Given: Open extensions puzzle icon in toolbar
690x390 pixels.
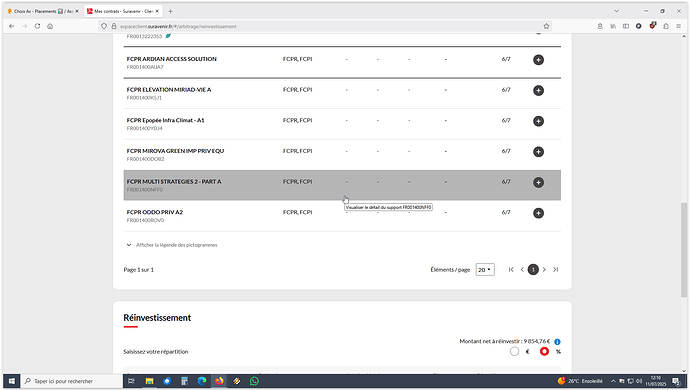Looking at the screenshot, I should 666,26.
